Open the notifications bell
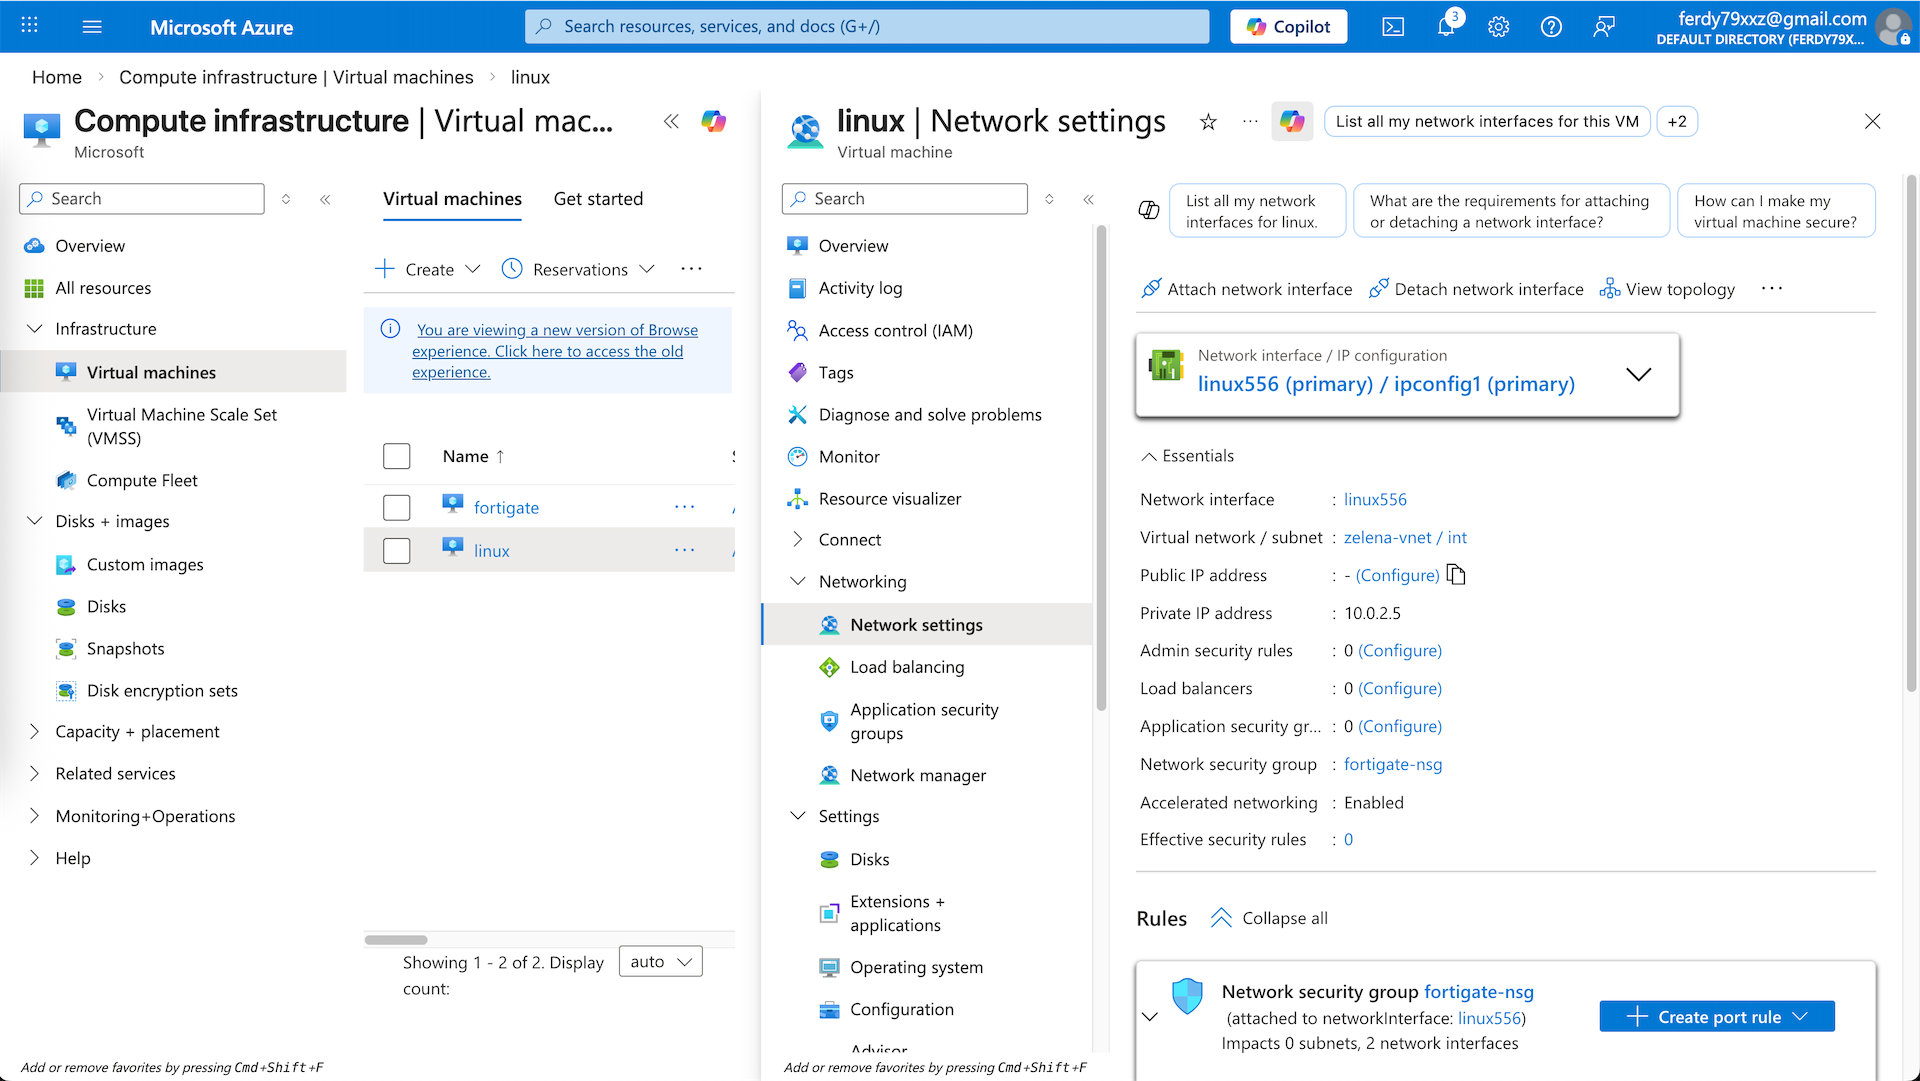The image size is (1920, 1081). tap(1446, 27)
